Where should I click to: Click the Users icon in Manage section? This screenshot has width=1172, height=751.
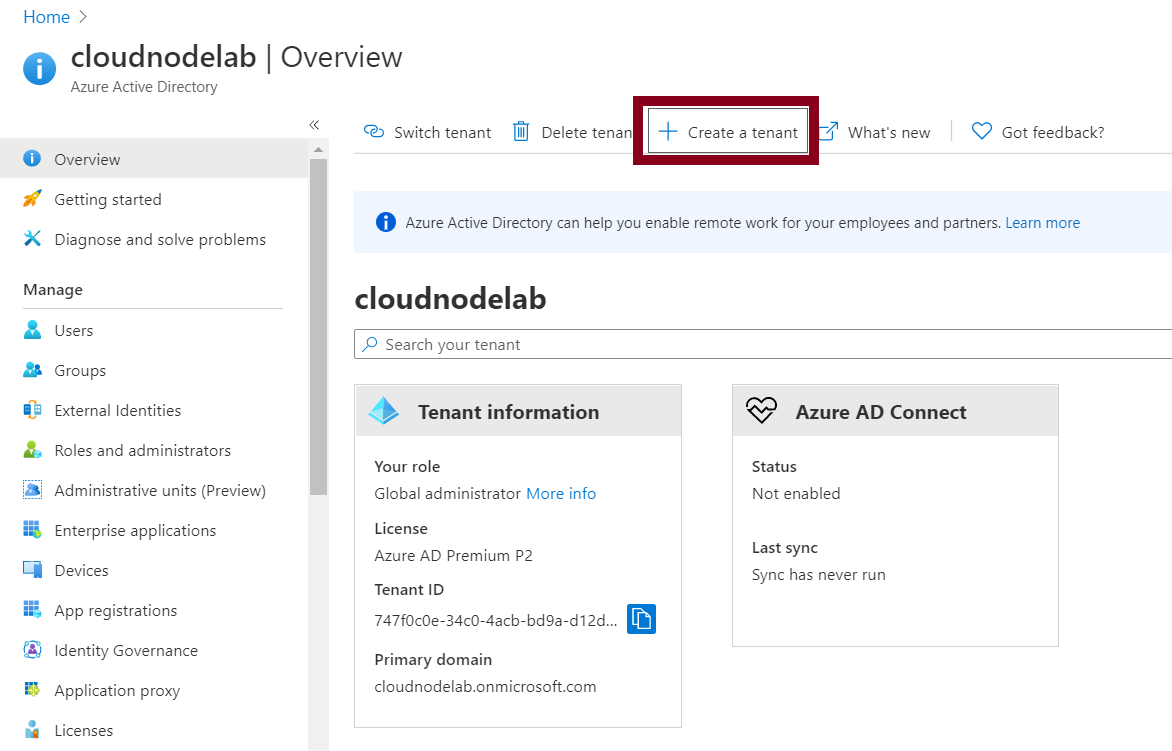pyautogui.click(x=32, y=330)
